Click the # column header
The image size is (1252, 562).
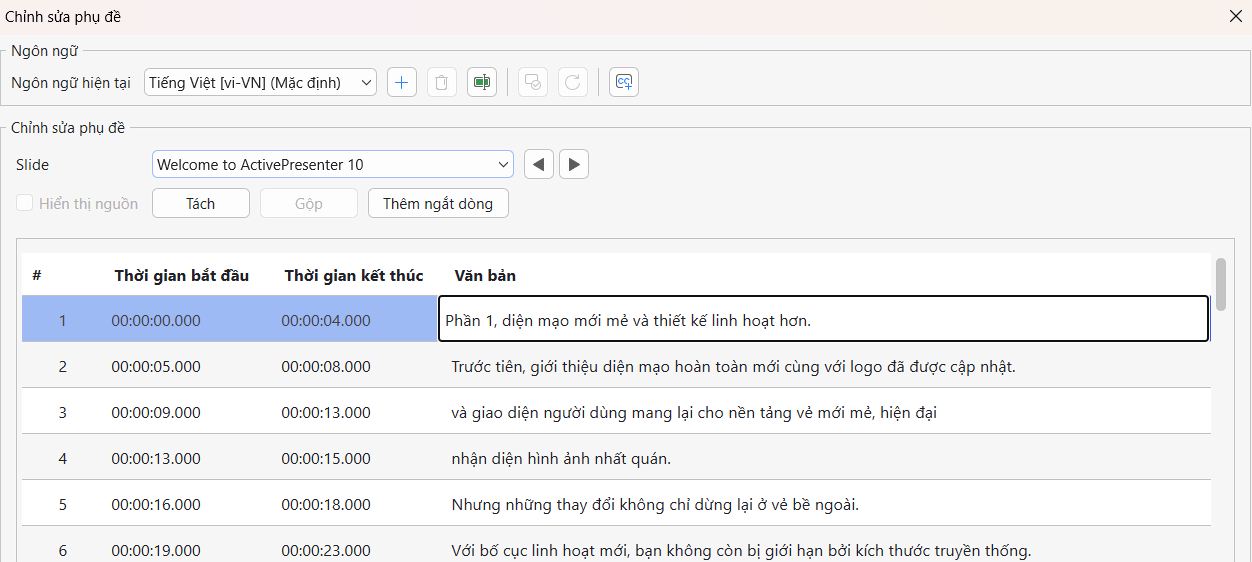point(37,275)
